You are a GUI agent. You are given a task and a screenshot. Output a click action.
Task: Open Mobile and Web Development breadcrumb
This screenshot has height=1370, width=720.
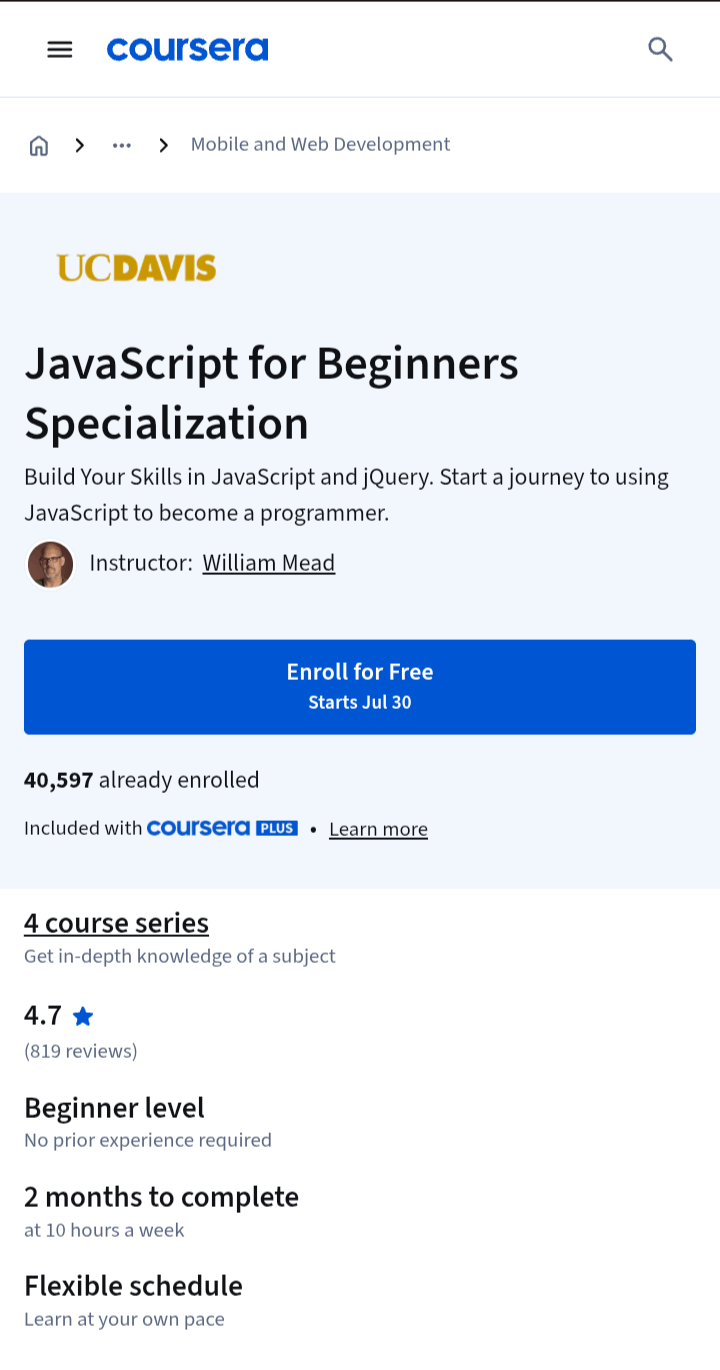[x=320, y=144]
